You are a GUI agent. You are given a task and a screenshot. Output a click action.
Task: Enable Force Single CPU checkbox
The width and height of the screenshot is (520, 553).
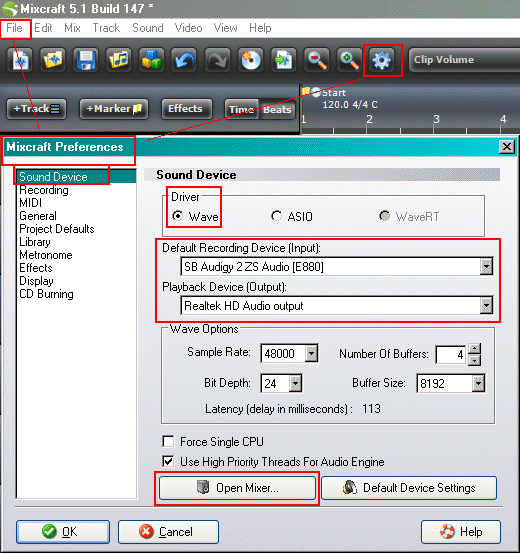[x=168, y=441]
